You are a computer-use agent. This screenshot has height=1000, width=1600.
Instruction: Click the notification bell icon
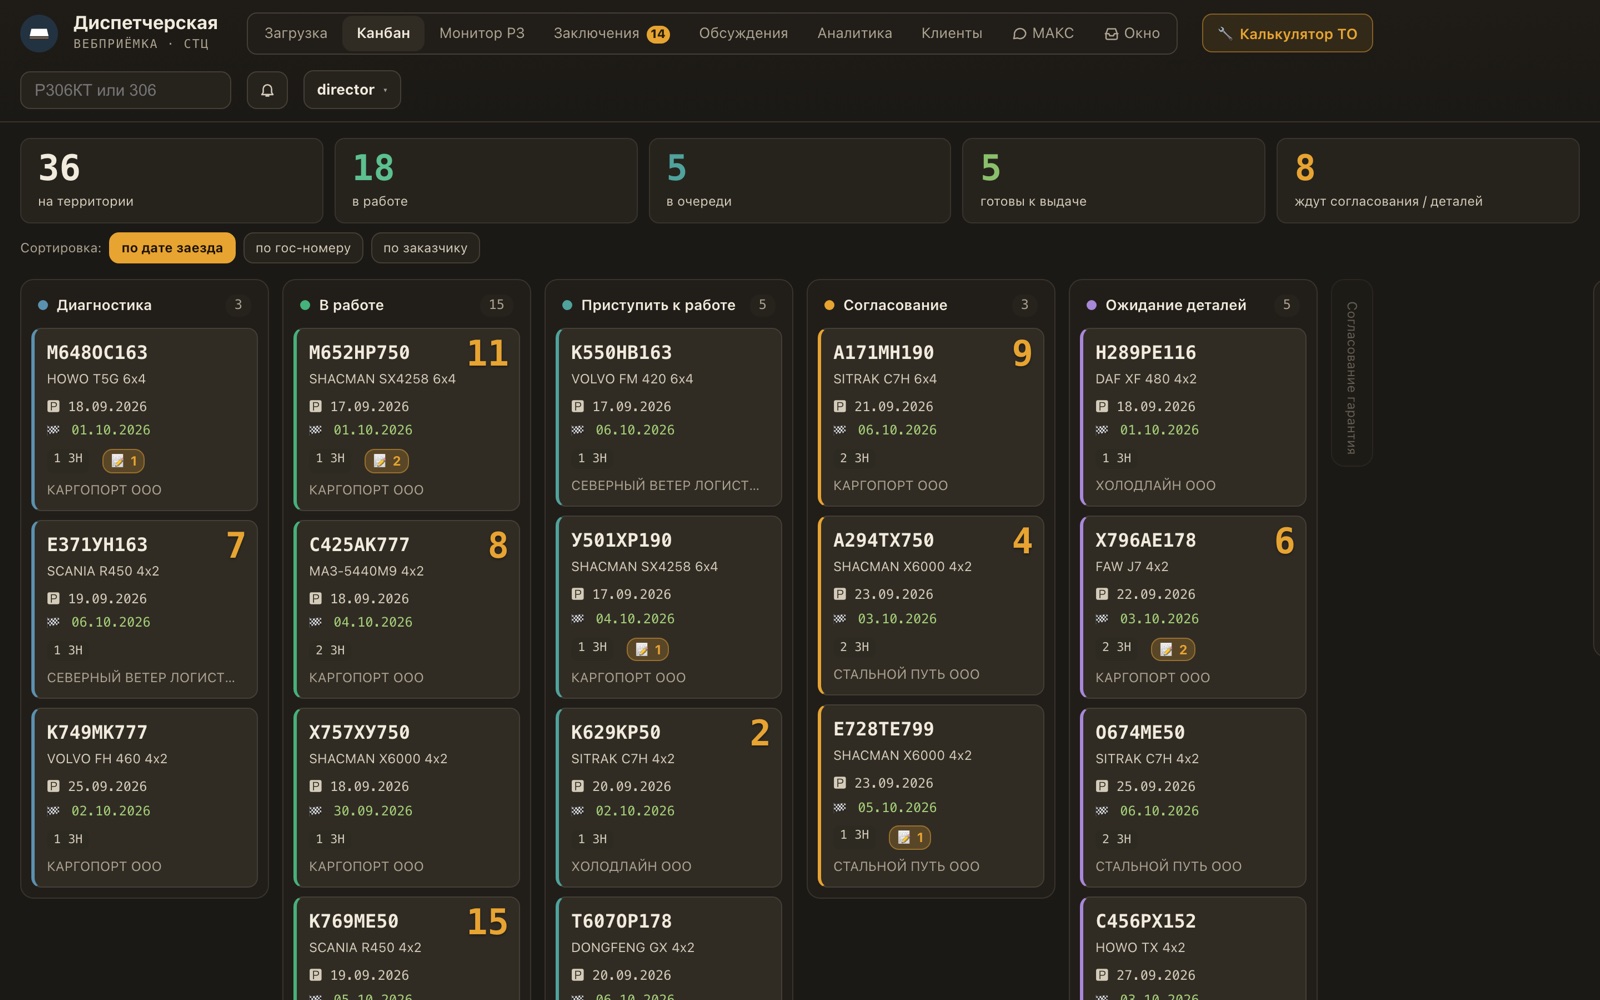click(x=267, y=90)
